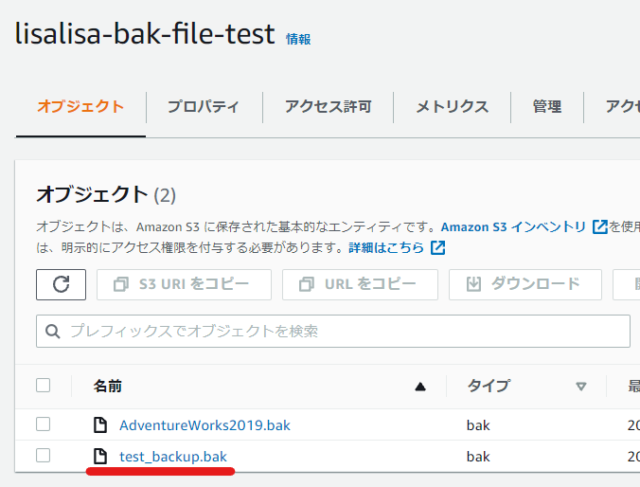Click the search magnifier icon in prefix field
The height and width of the screenshot is (487, 640).
click(53, 331)
